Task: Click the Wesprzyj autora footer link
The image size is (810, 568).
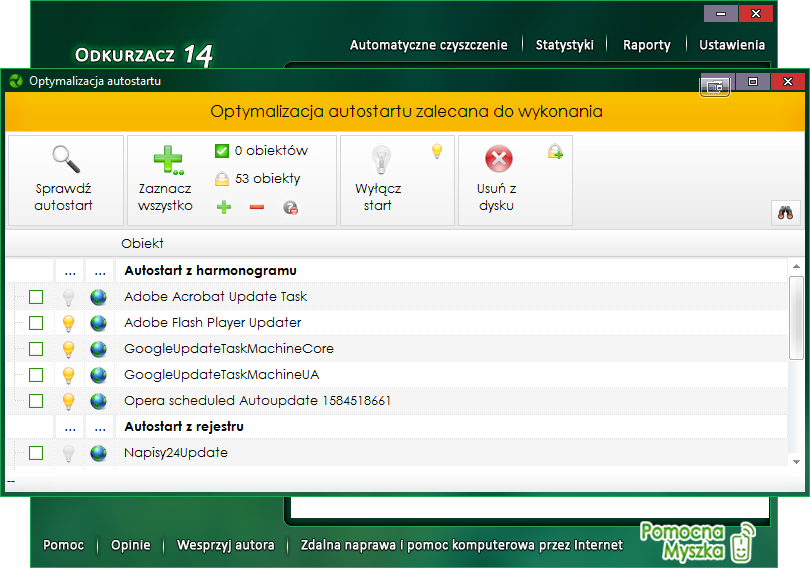Action: pyautogui.click(x=225, y=545)
